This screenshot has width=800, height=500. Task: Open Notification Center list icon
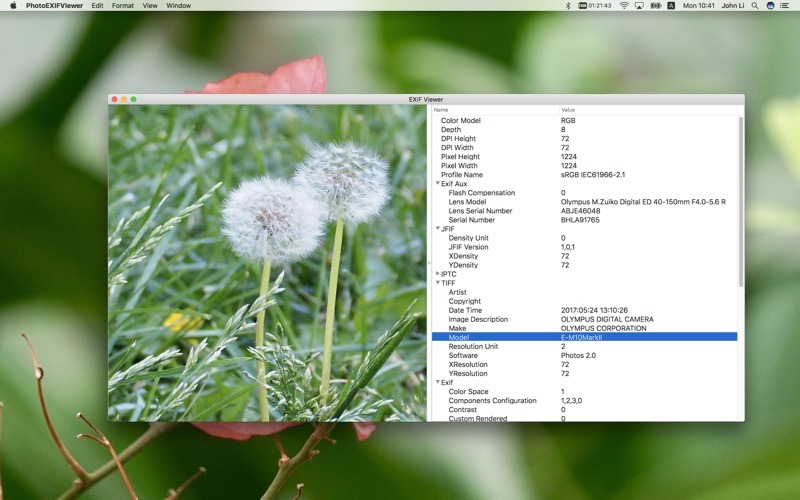(x=785, y=5)
